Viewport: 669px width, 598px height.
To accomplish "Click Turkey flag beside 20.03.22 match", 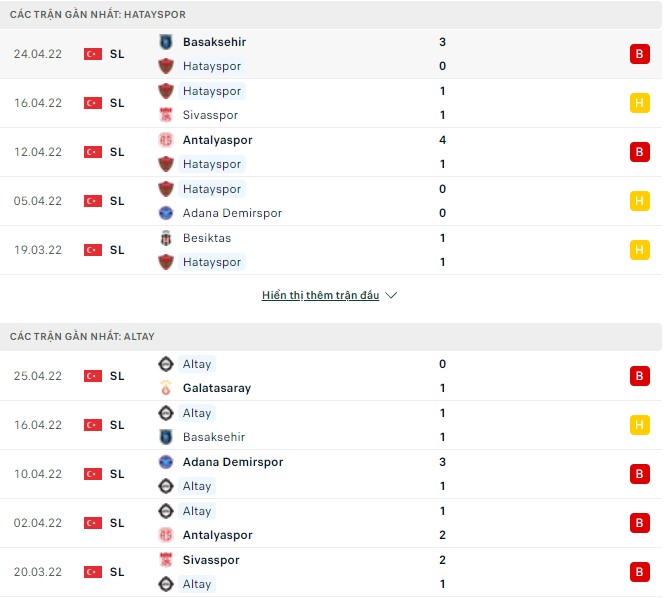I will 93,572.
